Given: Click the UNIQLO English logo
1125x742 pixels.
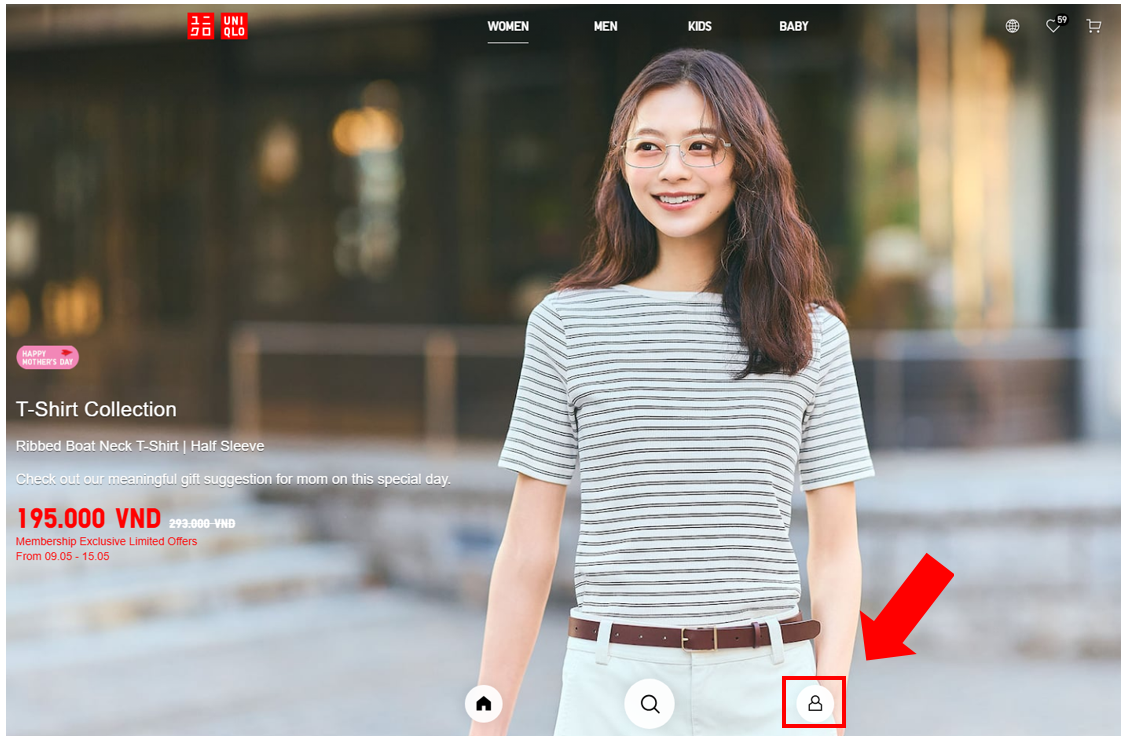Looking at the screenshot, I should (x=234, y=26).
